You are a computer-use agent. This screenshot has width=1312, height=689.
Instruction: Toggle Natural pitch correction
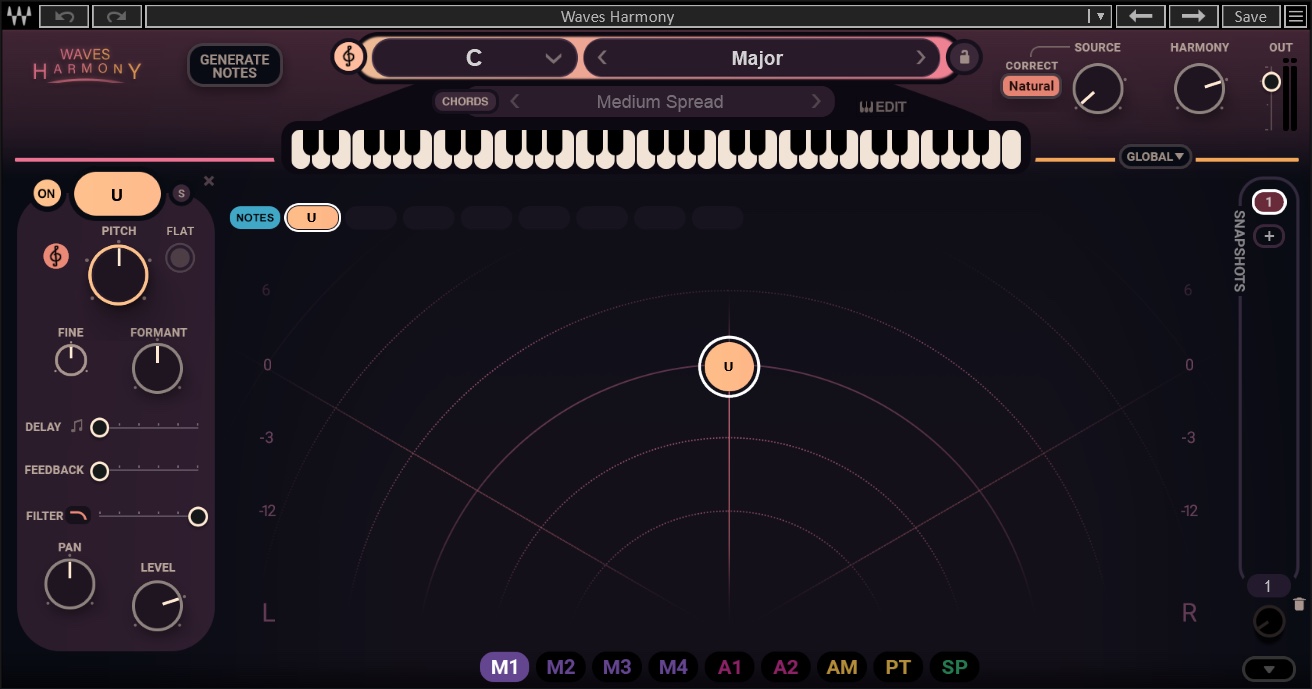click(1031, 86)
